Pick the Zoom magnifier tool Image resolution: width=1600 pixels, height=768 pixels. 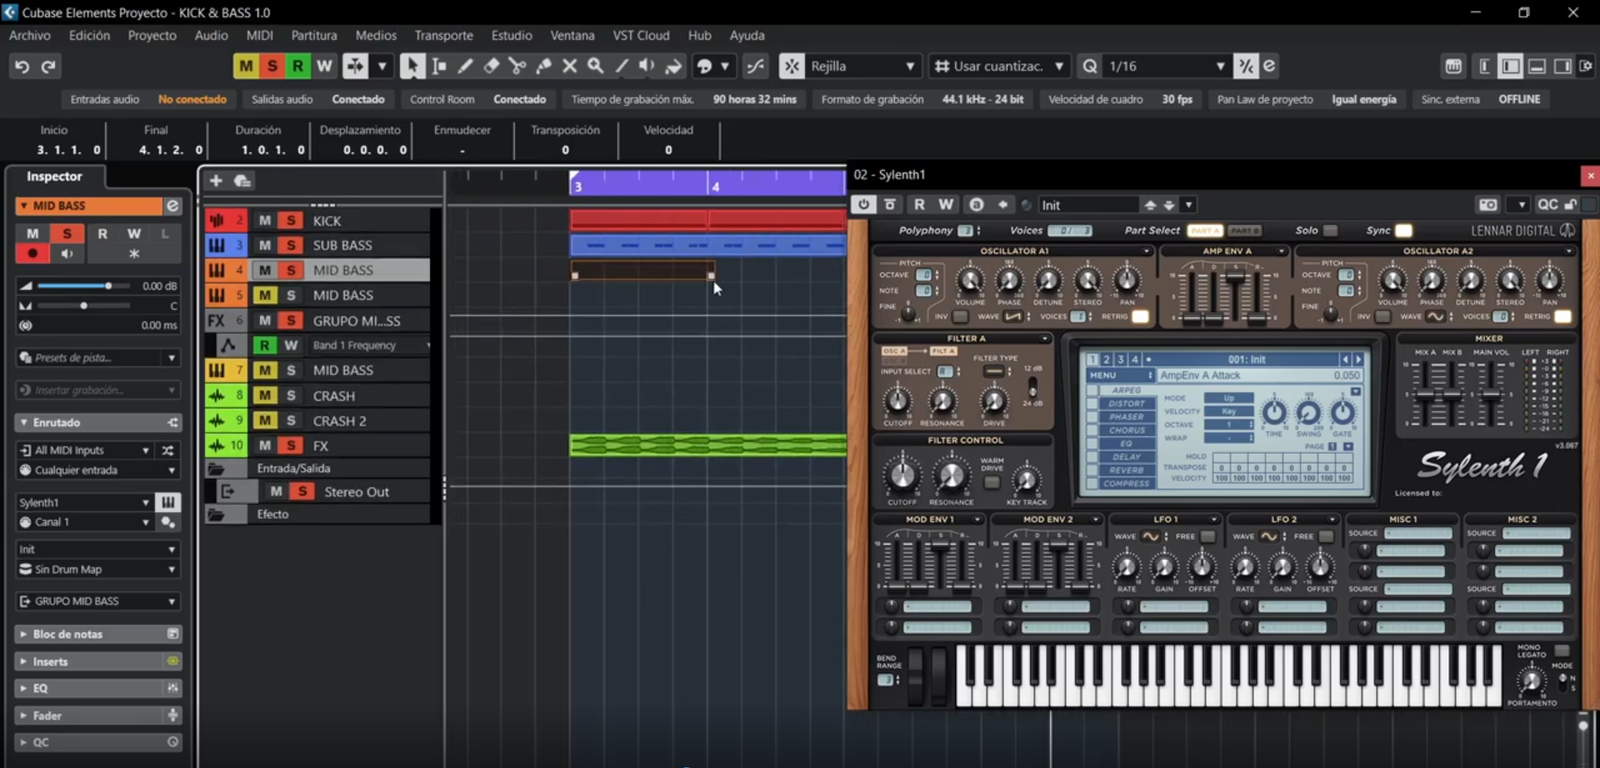pos(595,66)
